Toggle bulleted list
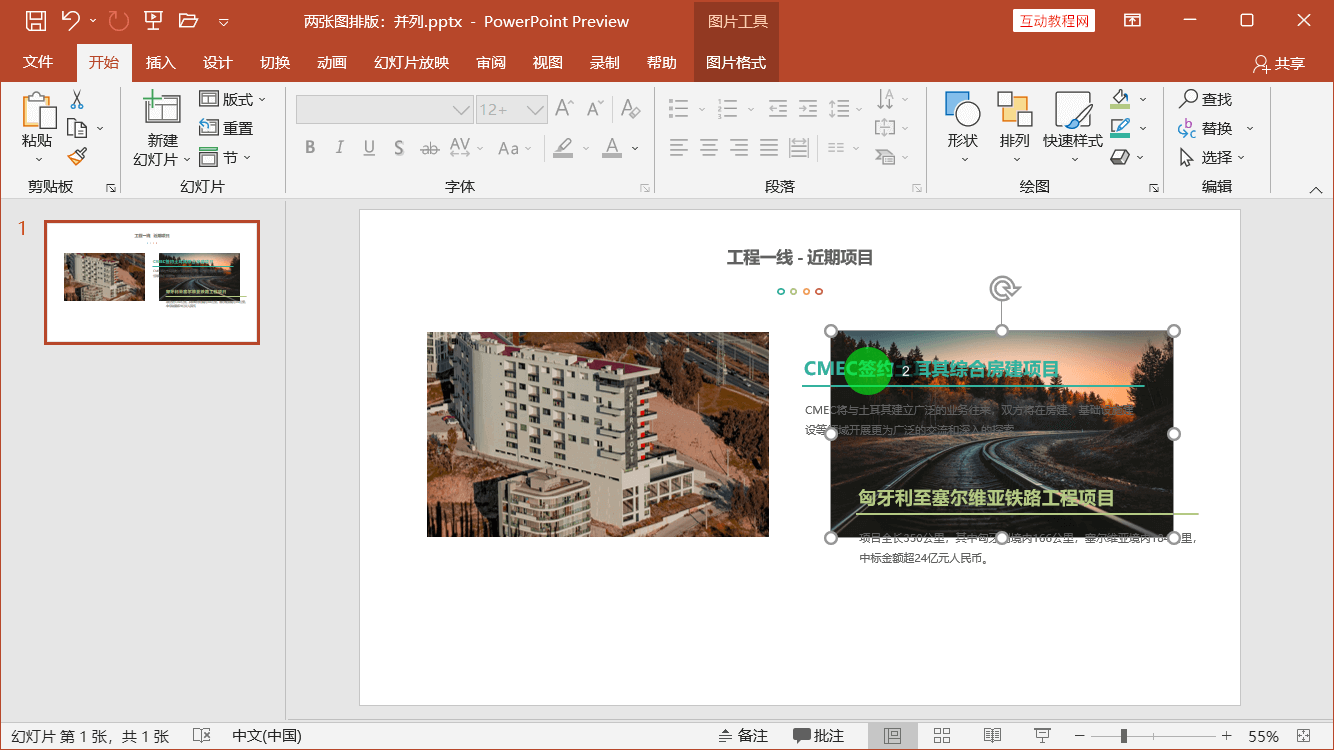 pos(679,108)
